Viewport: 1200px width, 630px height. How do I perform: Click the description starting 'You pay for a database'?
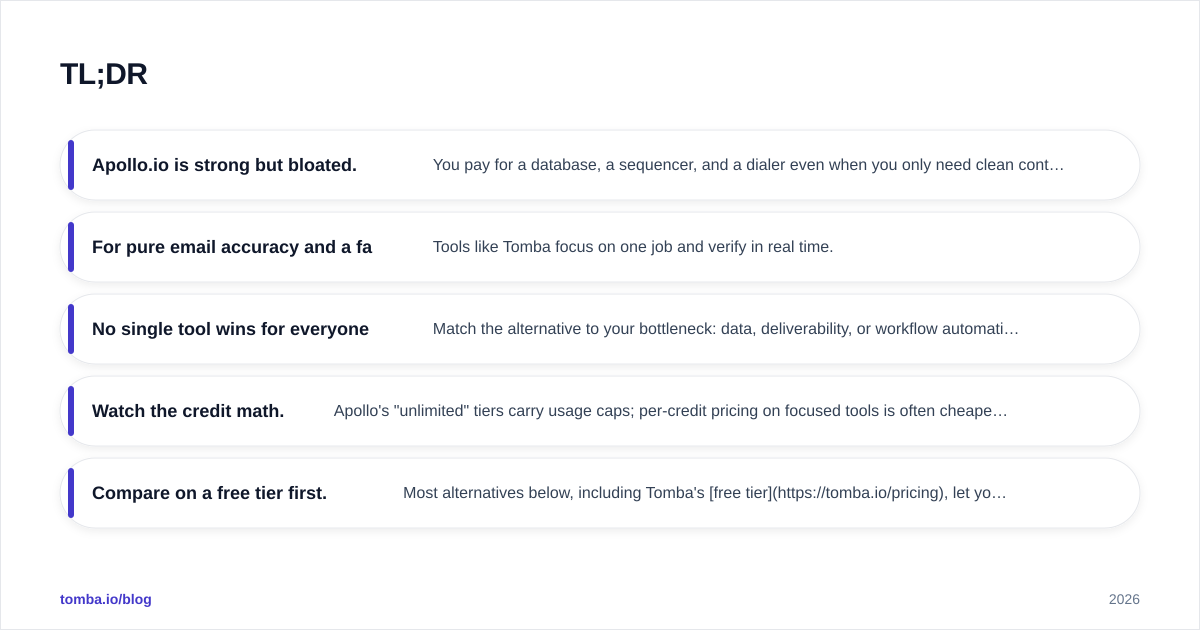point(748,165)
